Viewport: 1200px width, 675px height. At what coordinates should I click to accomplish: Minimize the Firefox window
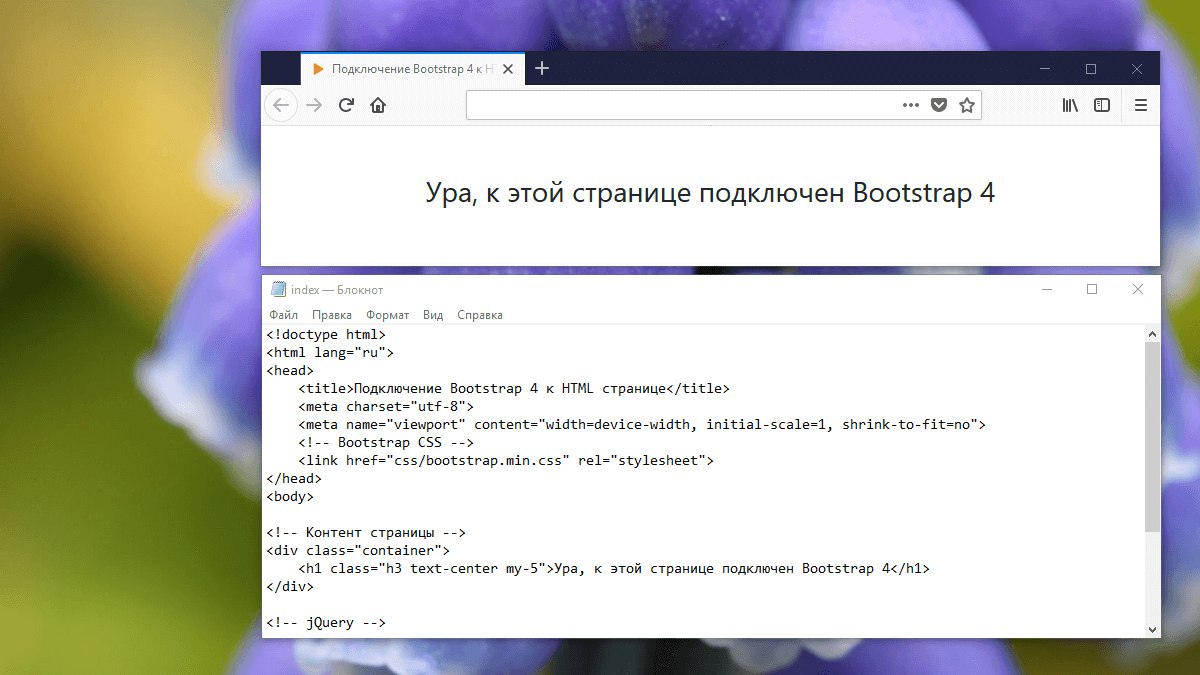click(x=1045, y=69)
